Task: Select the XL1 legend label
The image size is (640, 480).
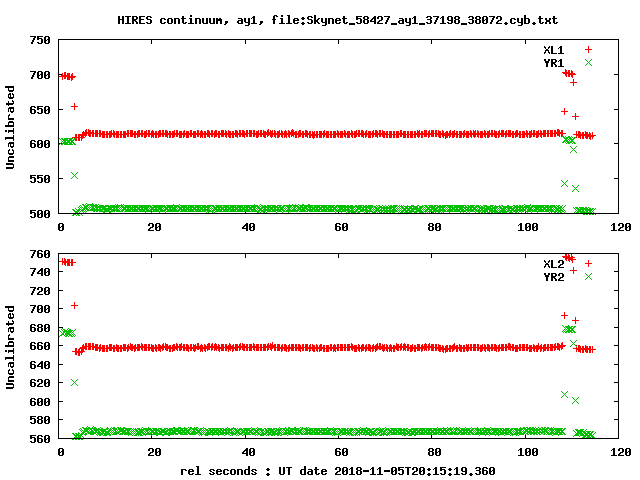Action: (553, 50)
